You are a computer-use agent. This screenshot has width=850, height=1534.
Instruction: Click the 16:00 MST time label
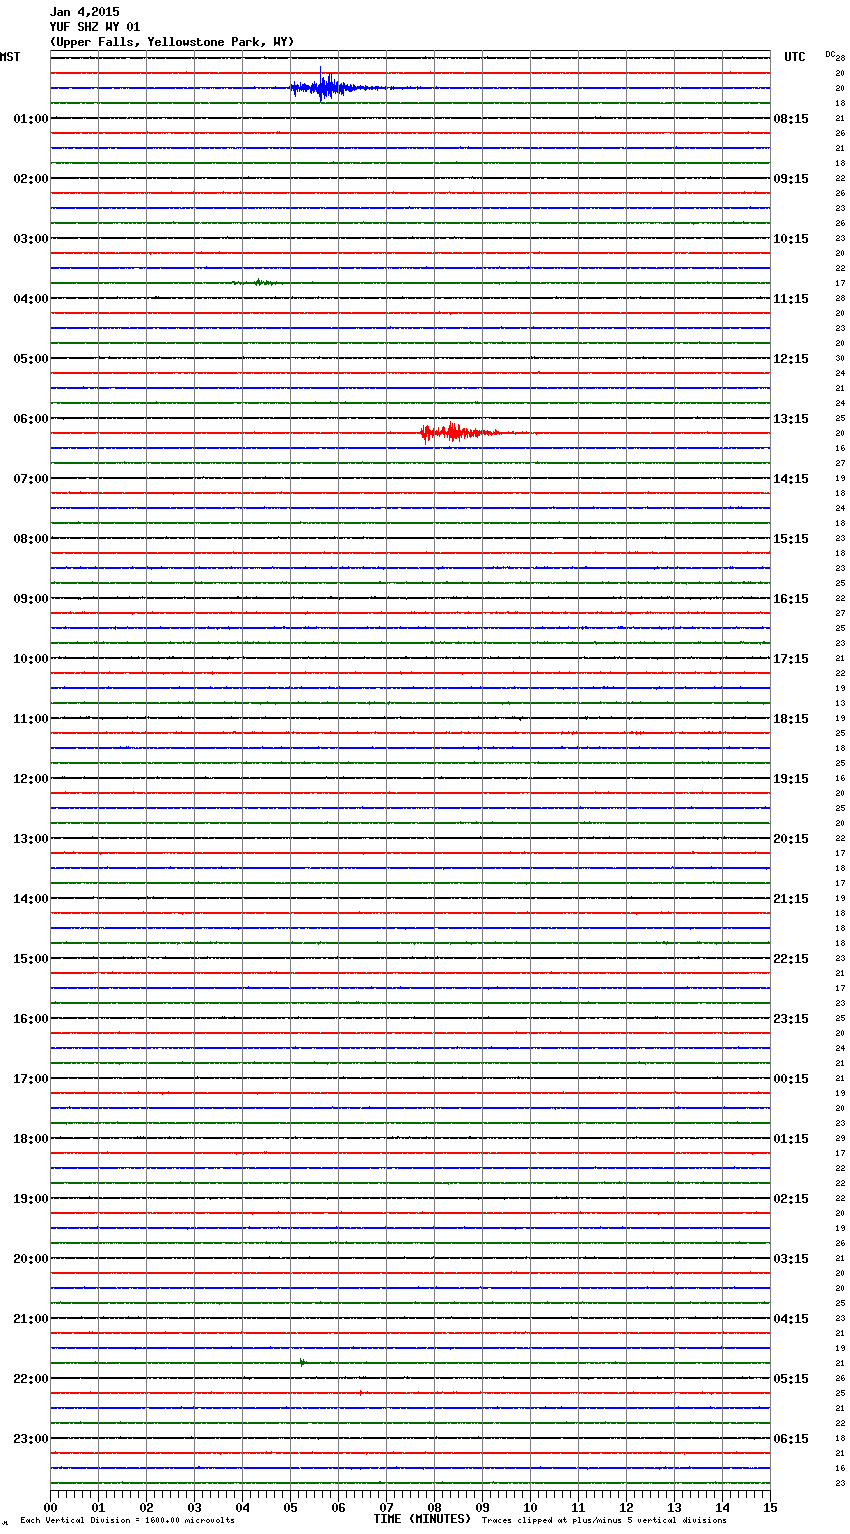pos(31,1019)
